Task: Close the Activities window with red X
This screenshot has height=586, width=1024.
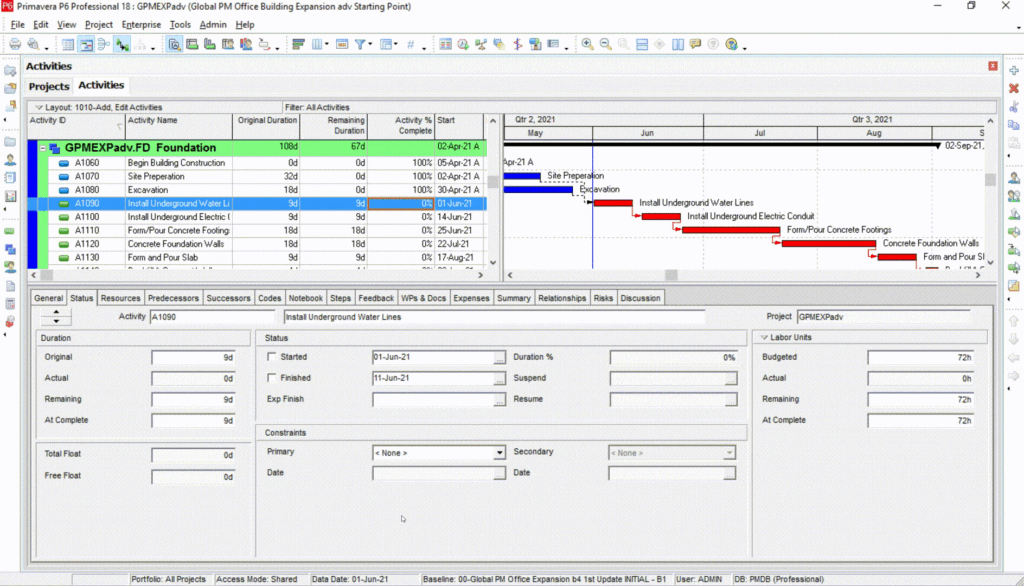Action: coord(993,66)
